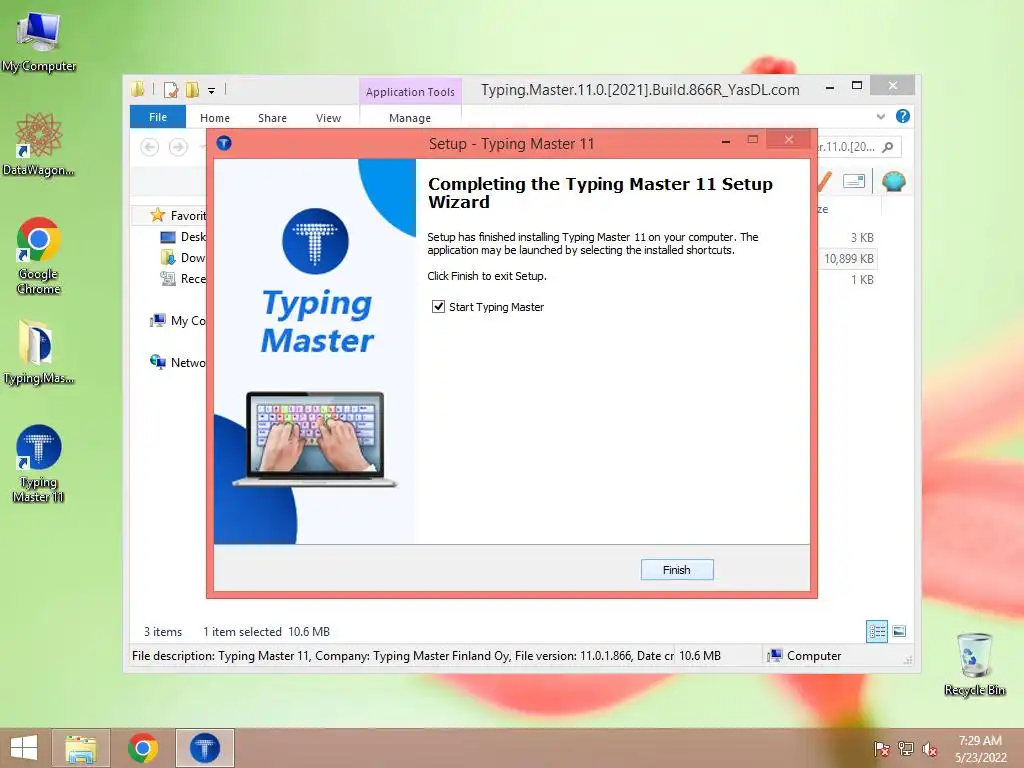This screenshot has height=768, width=1024.
Task: Open My Computer desktop icon
Action: [39, 41]
